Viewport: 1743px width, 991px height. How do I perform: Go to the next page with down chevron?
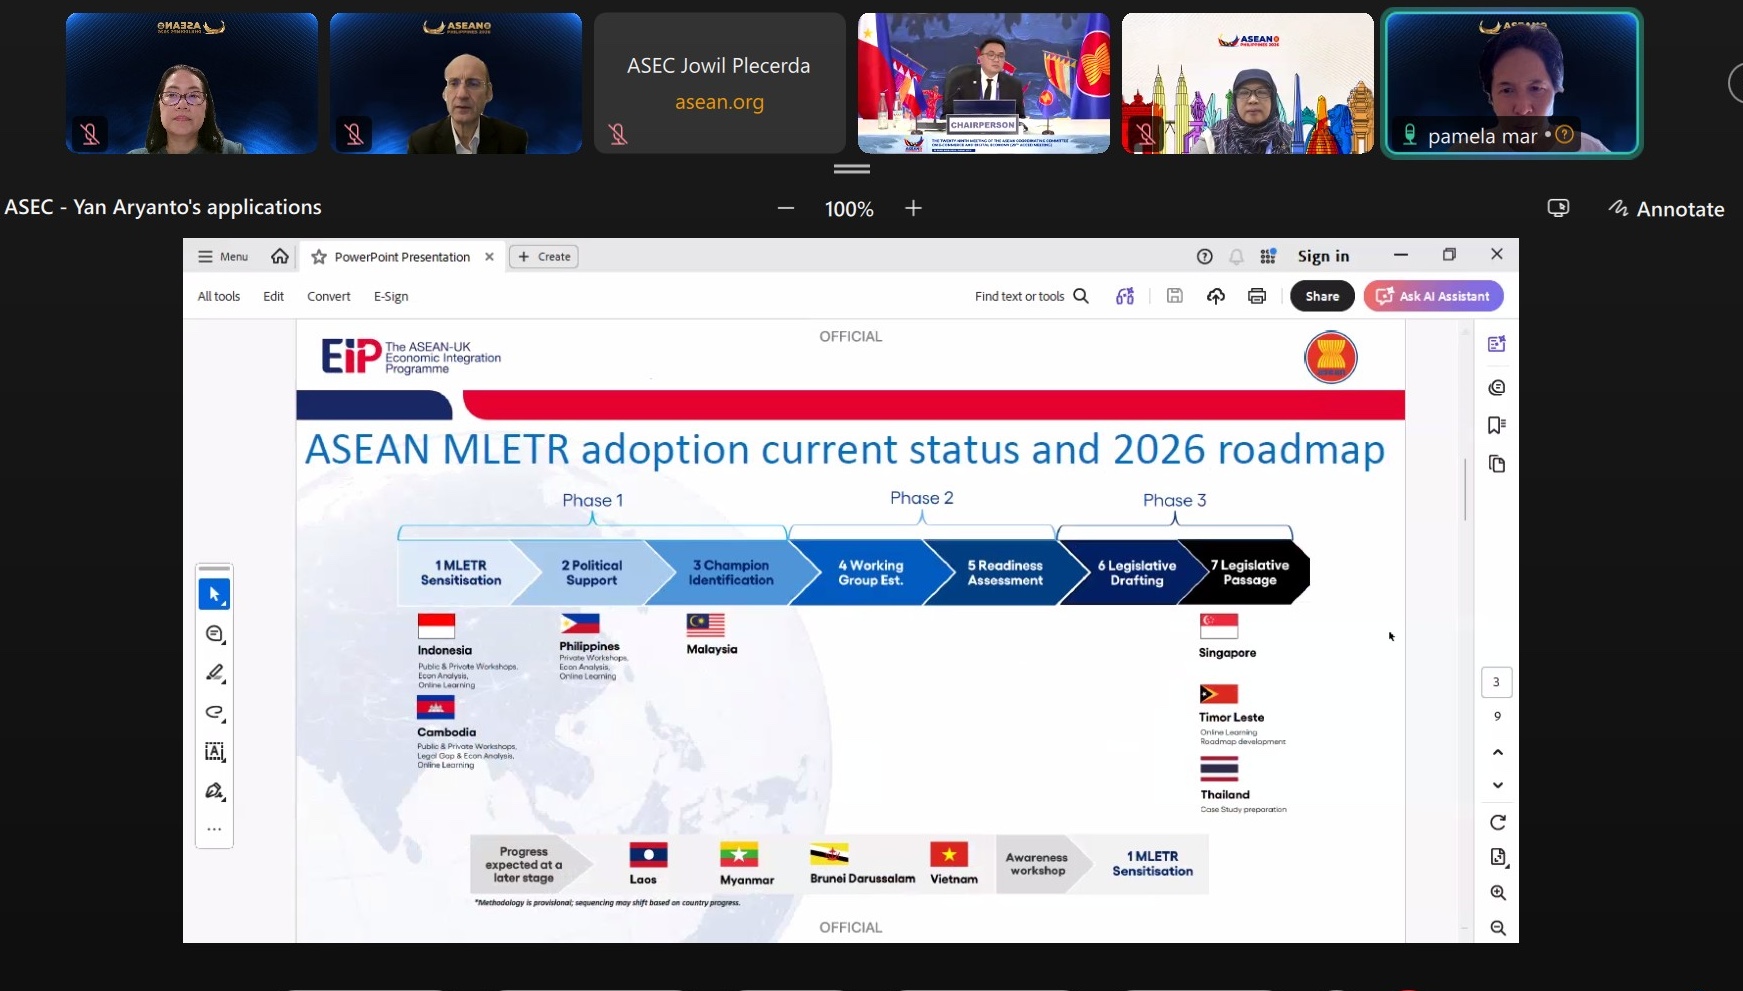1498,785
